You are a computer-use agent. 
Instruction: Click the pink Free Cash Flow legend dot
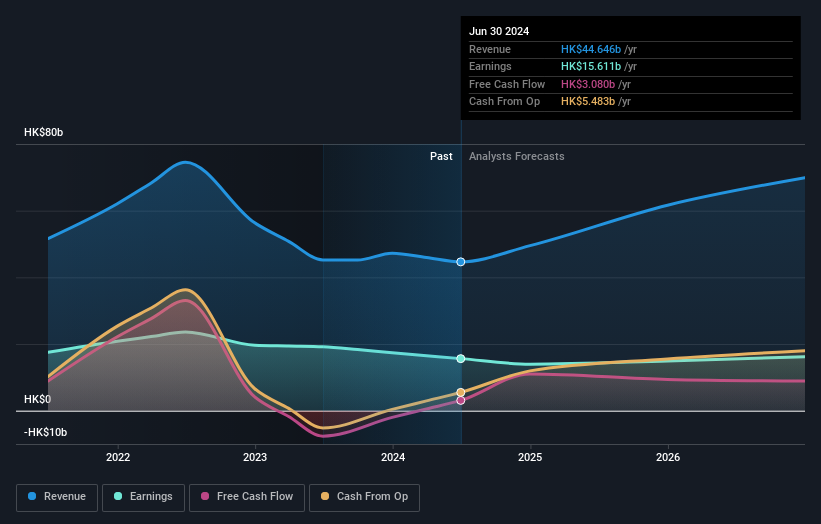click(x=205, y=496)
